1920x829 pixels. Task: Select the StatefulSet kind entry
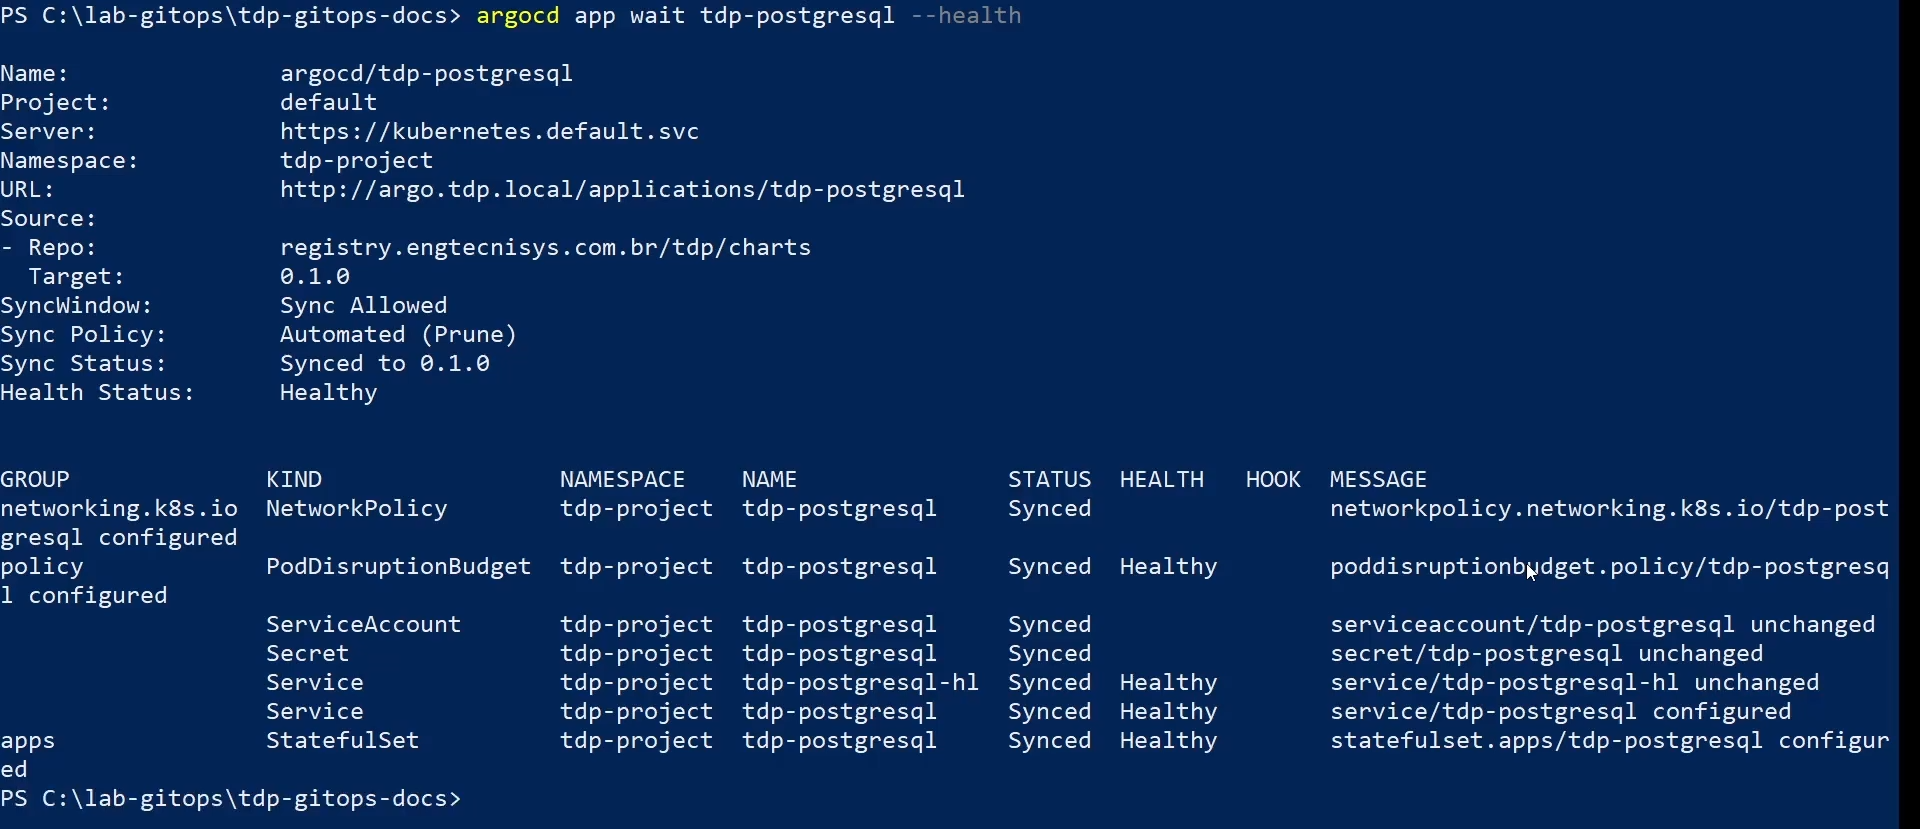coord(342,740)
